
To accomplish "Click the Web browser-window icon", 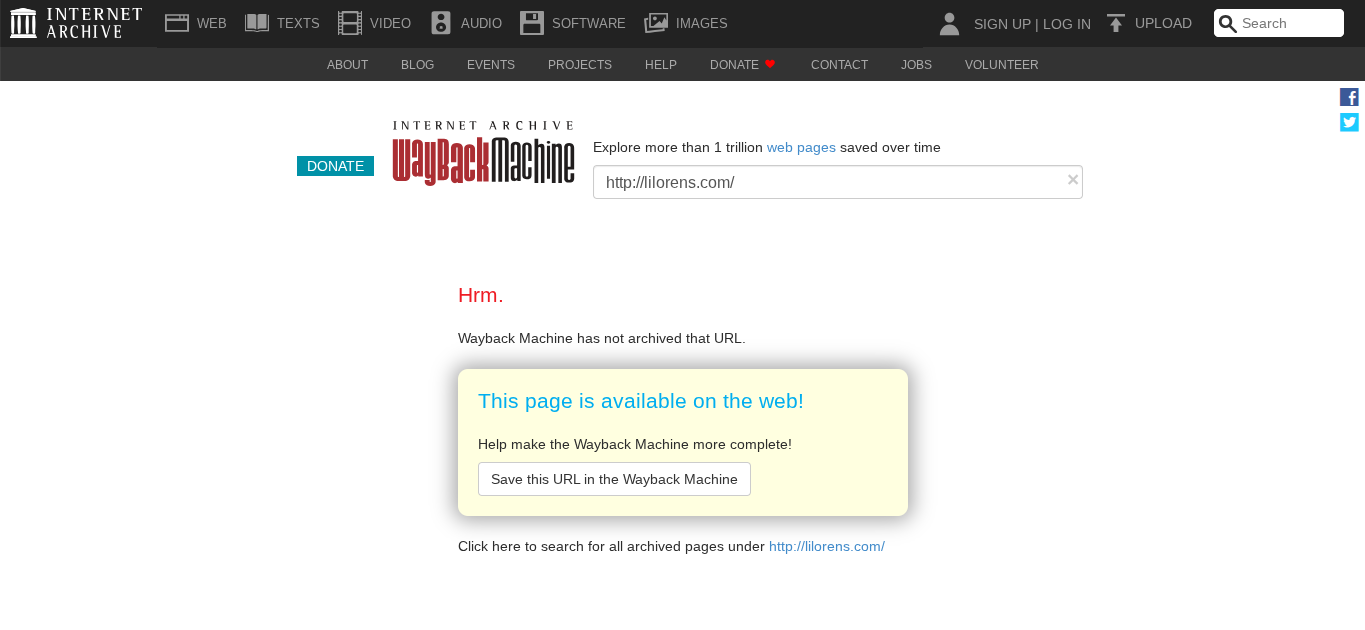I will [x=177, y=23].
